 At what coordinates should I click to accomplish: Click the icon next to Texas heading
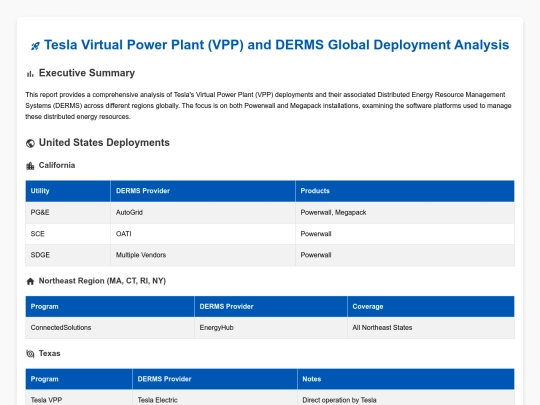(x=30, y=354)
